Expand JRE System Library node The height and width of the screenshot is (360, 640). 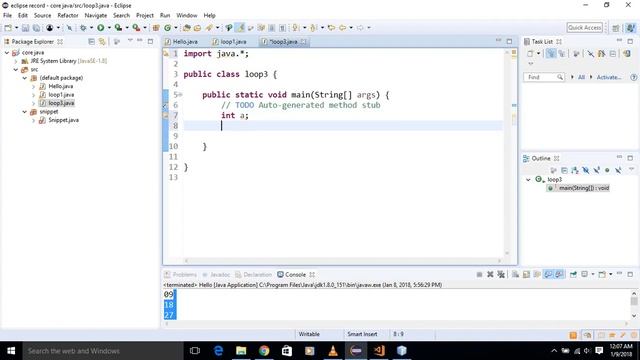[16, 61]
